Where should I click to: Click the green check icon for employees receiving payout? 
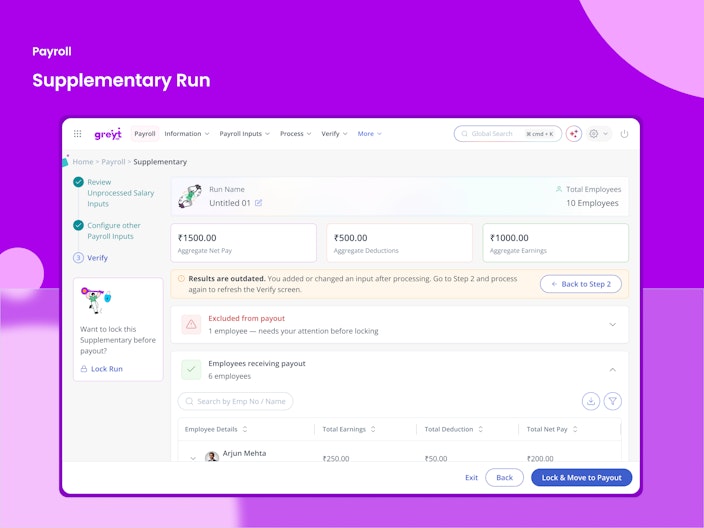(191, 370)
